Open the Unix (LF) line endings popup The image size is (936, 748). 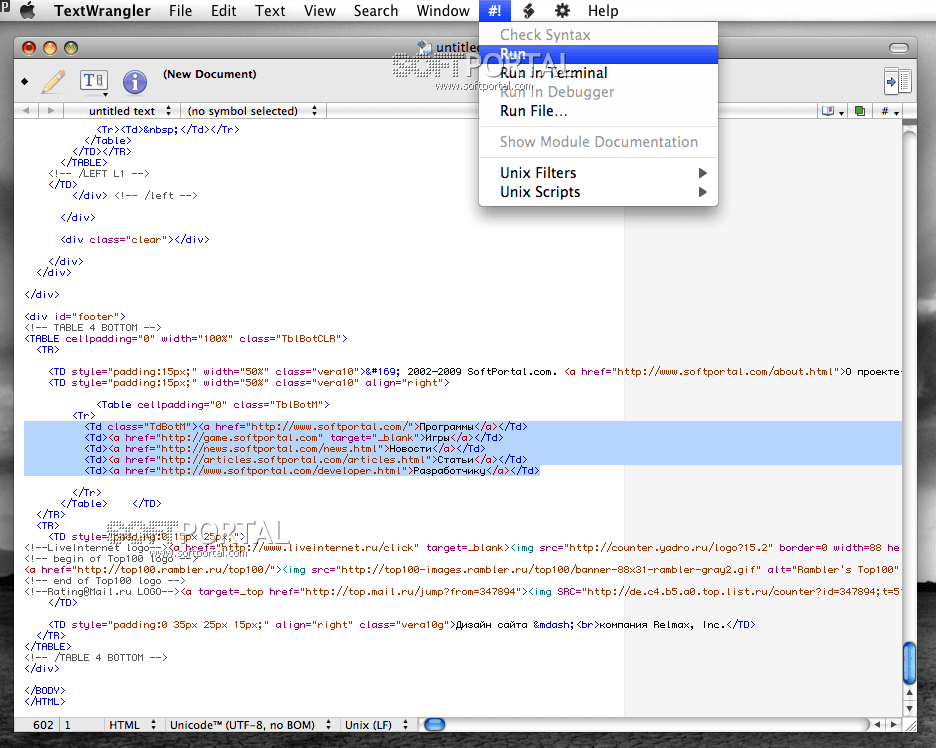coord(376,724)
